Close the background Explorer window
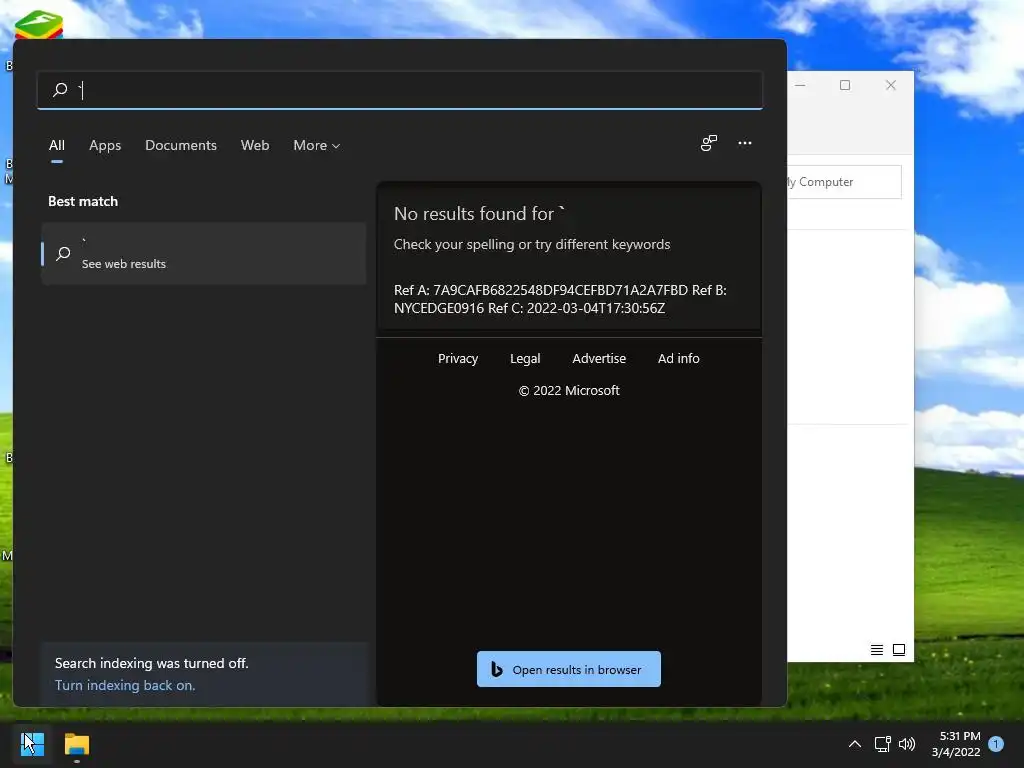Viewport: 1024px width, 768px height. coord(891,85)
